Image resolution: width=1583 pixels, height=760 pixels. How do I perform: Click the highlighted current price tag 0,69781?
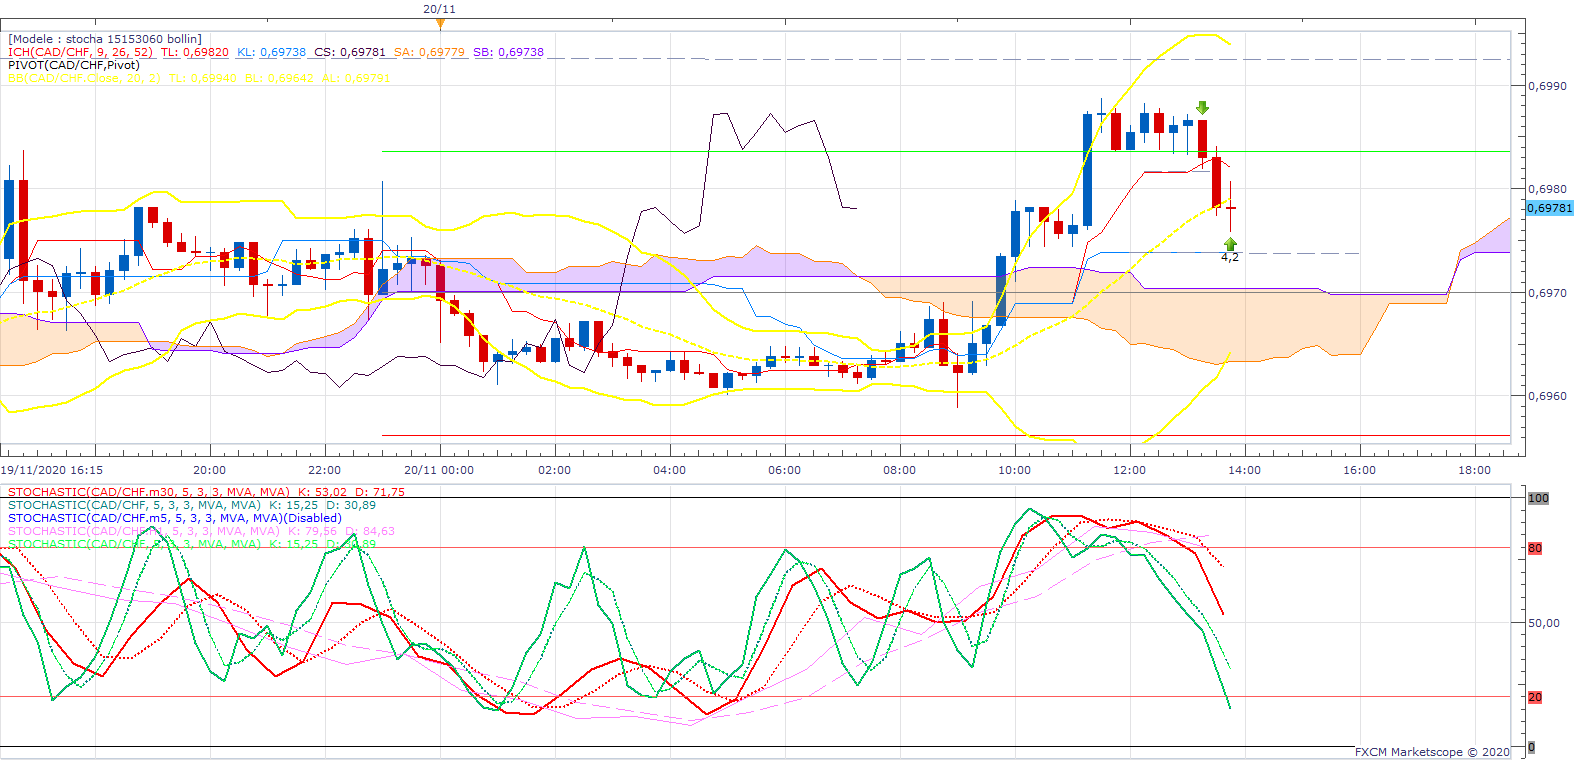[x=1550, y=208]
